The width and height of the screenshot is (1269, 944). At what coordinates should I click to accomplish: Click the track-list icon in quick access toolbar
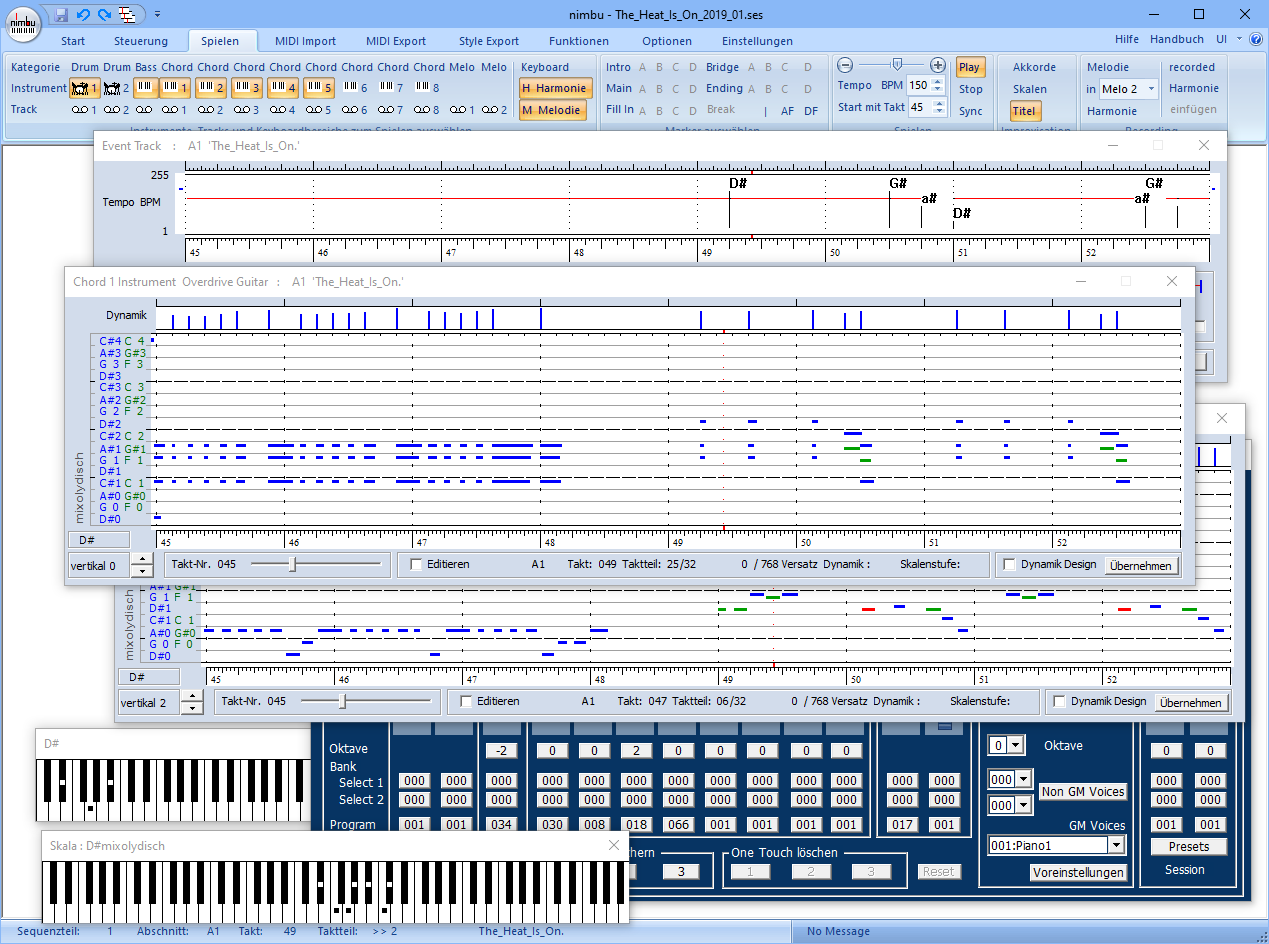click(126, 14)
